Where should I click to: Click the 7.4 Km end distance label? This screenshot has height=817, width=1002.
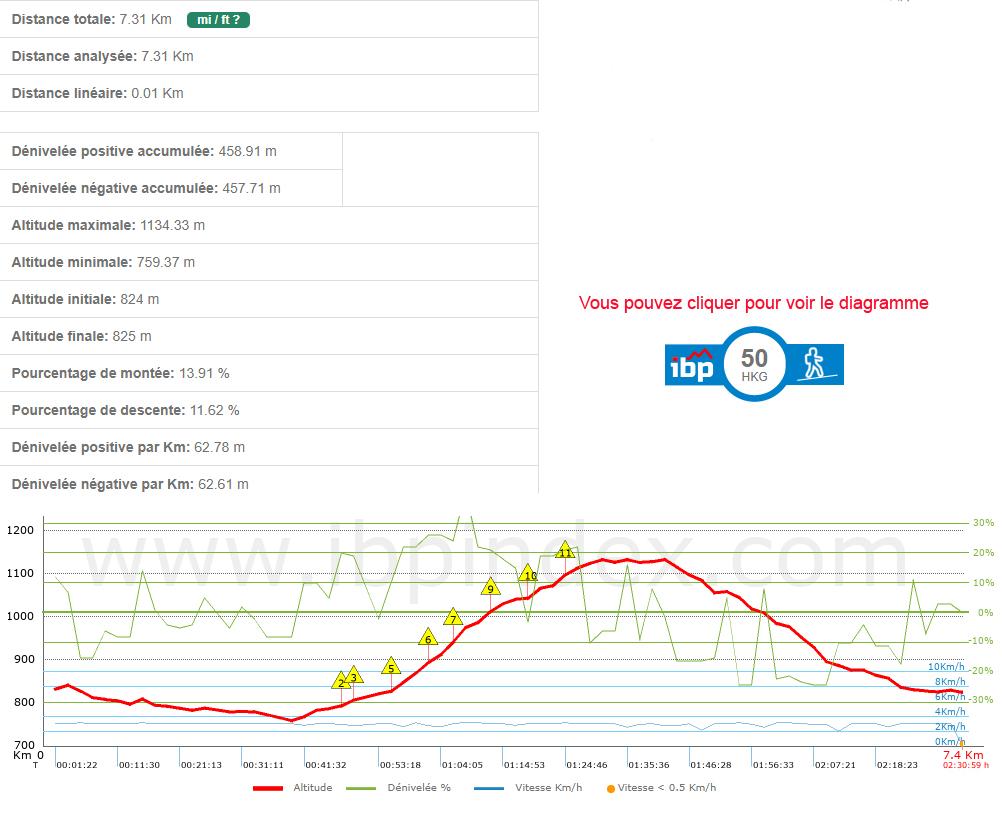963,755
